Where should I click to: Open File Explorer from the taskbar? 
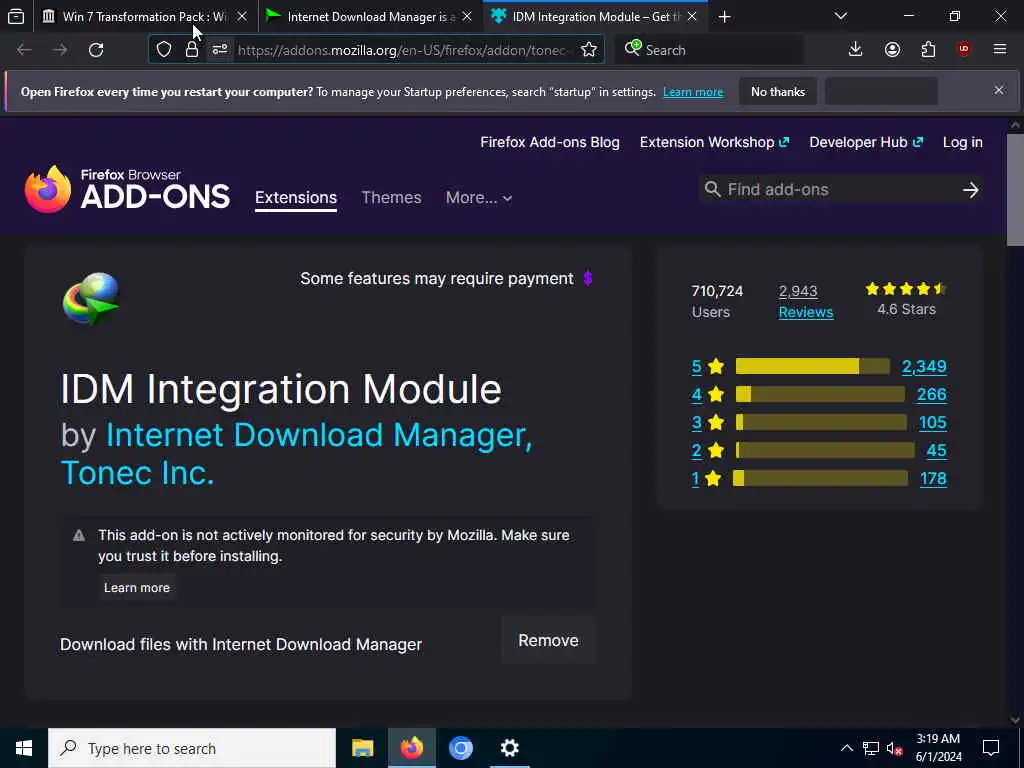pos(362,748)
